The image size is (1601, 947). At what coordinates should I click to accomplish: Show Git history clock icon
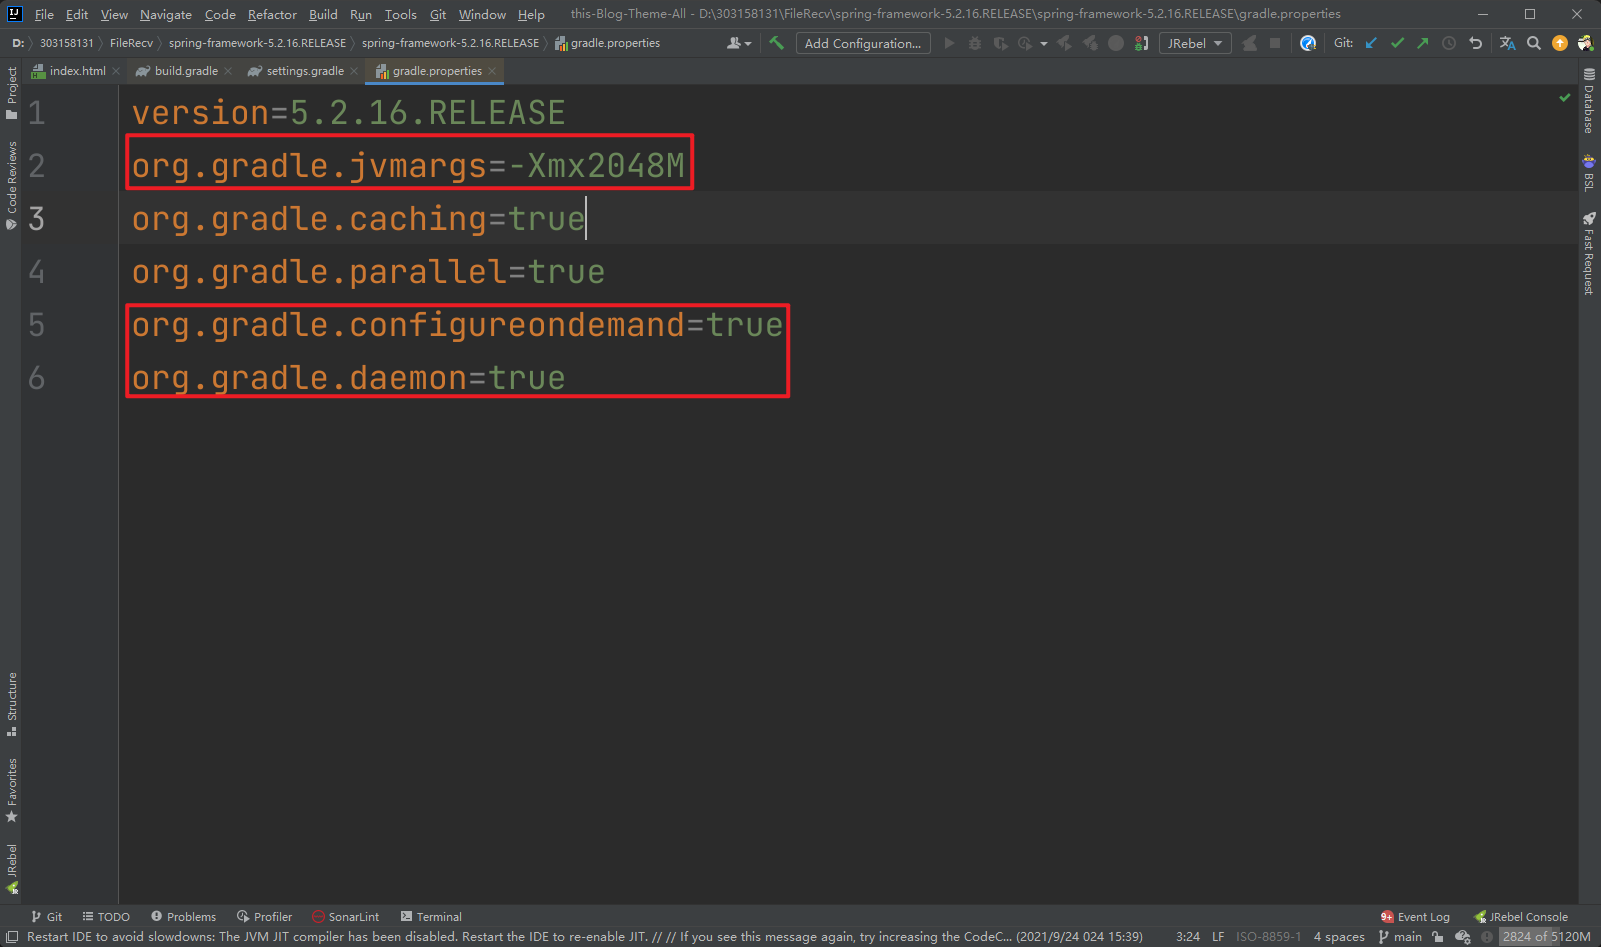tap(1449, 43)
